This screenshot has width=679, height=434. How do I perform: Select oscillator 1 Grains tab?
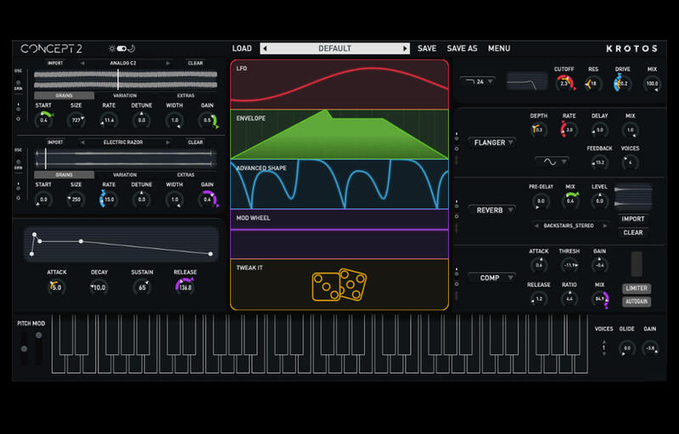tap(64, 96)
